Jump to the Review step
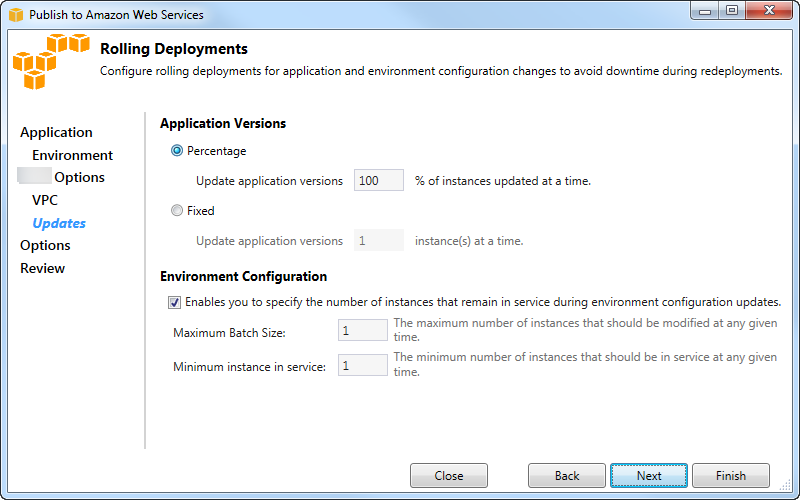This screenshot has height=500, width=800. click(x=42, y=268)
